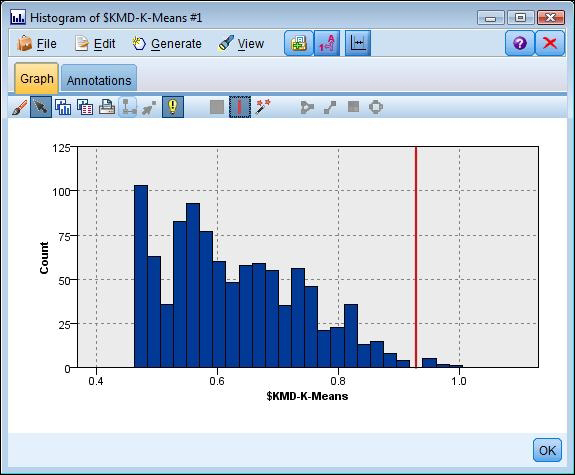This screenshot has width=575, height=475.
Task: Click the copy graph chart icon
Action: (63, 107)
